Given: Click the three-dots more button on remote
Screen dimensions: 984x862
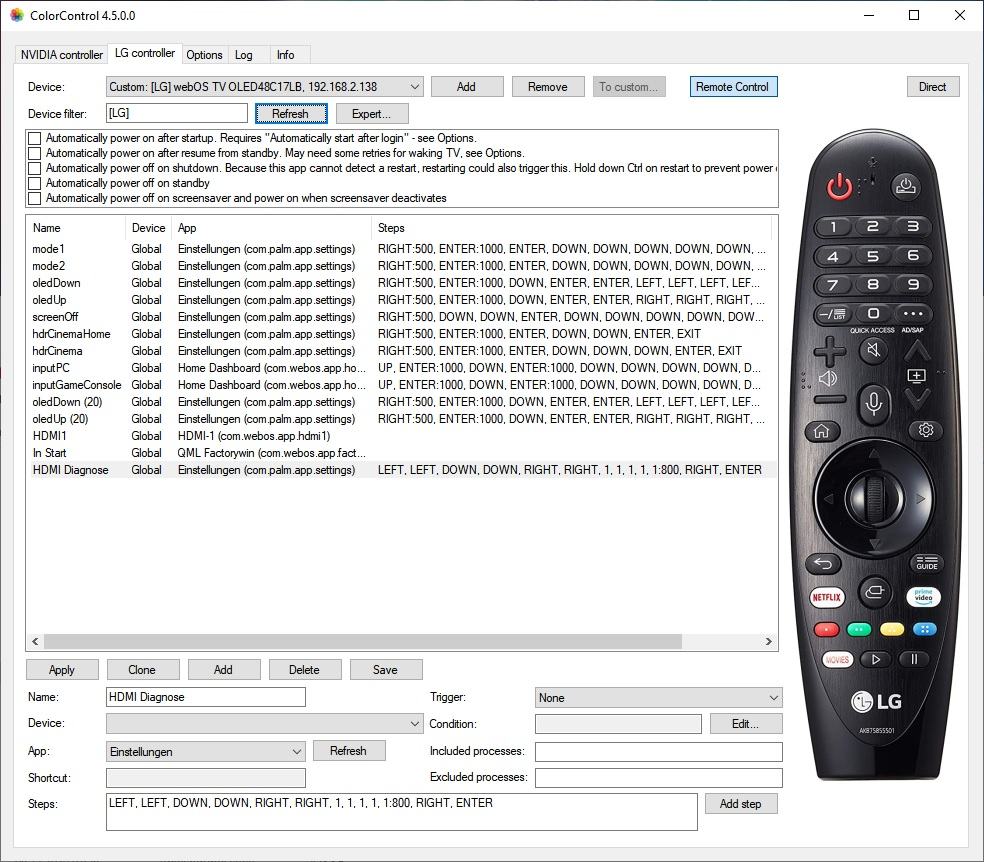Looking at the screenshot, I should [x=913, y=313].
